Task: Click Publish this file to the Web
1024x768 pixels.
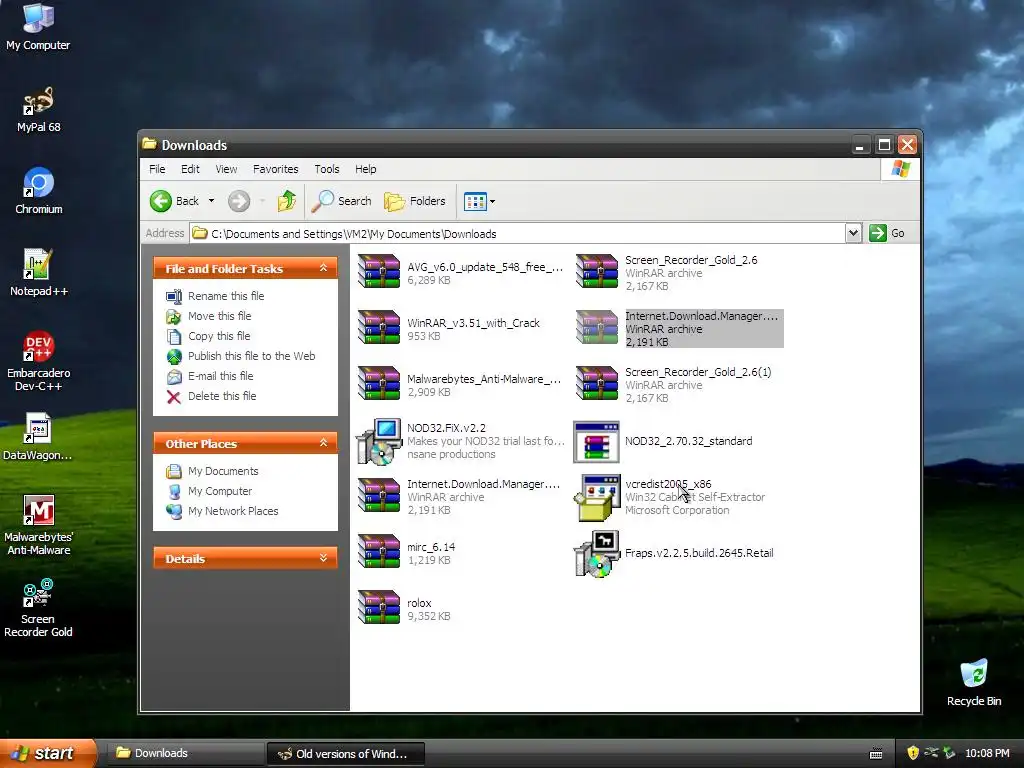Action: [251, 356]
